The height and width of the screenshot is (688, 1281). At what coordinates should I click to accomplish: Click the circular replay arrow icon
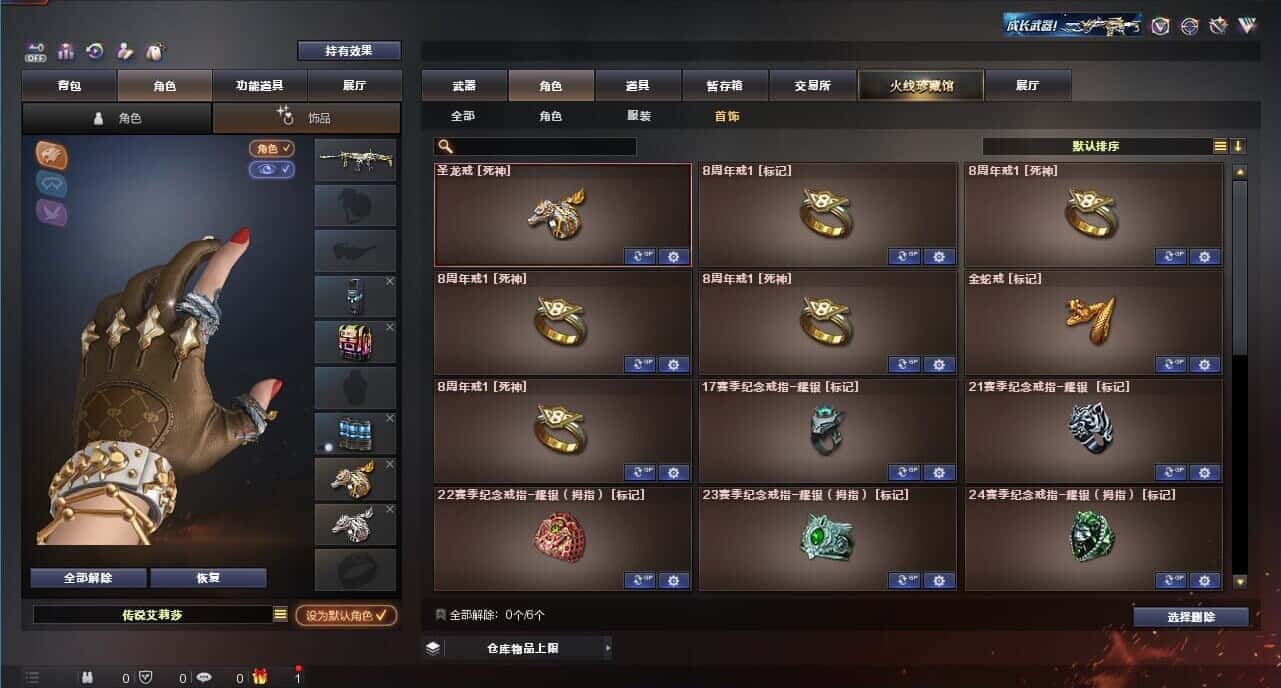pos(95,50)
